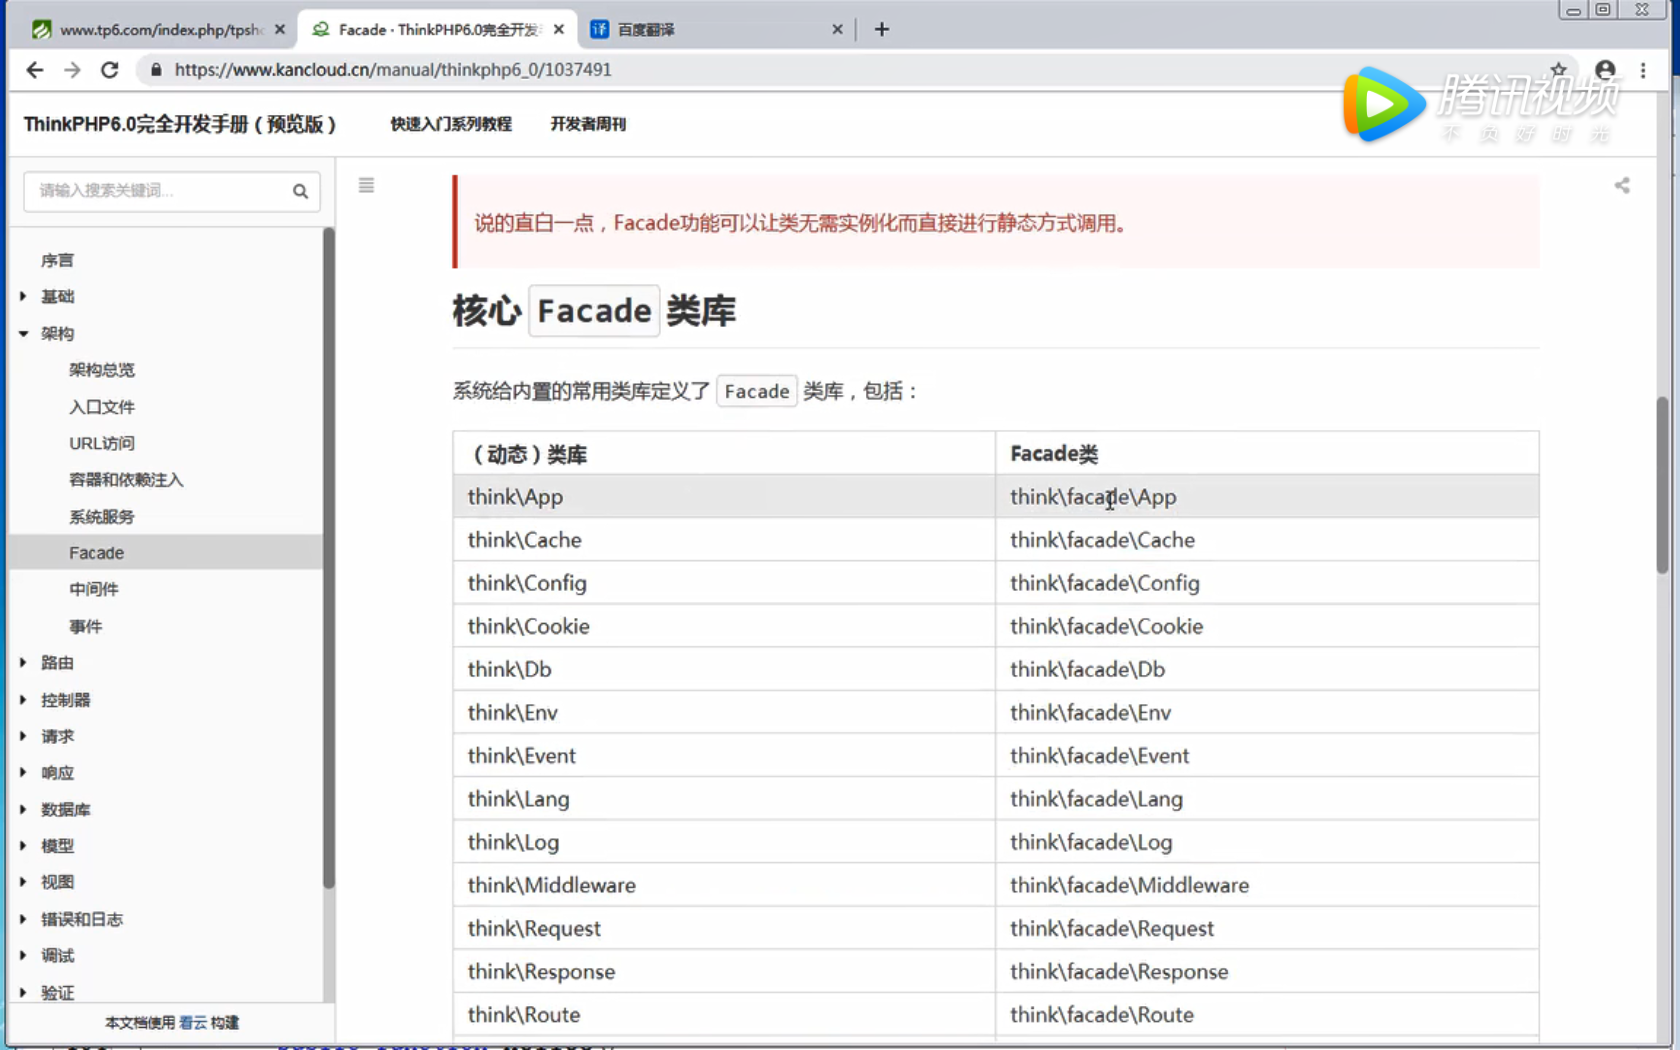Select Facade in the sidebar

(165, 552)
